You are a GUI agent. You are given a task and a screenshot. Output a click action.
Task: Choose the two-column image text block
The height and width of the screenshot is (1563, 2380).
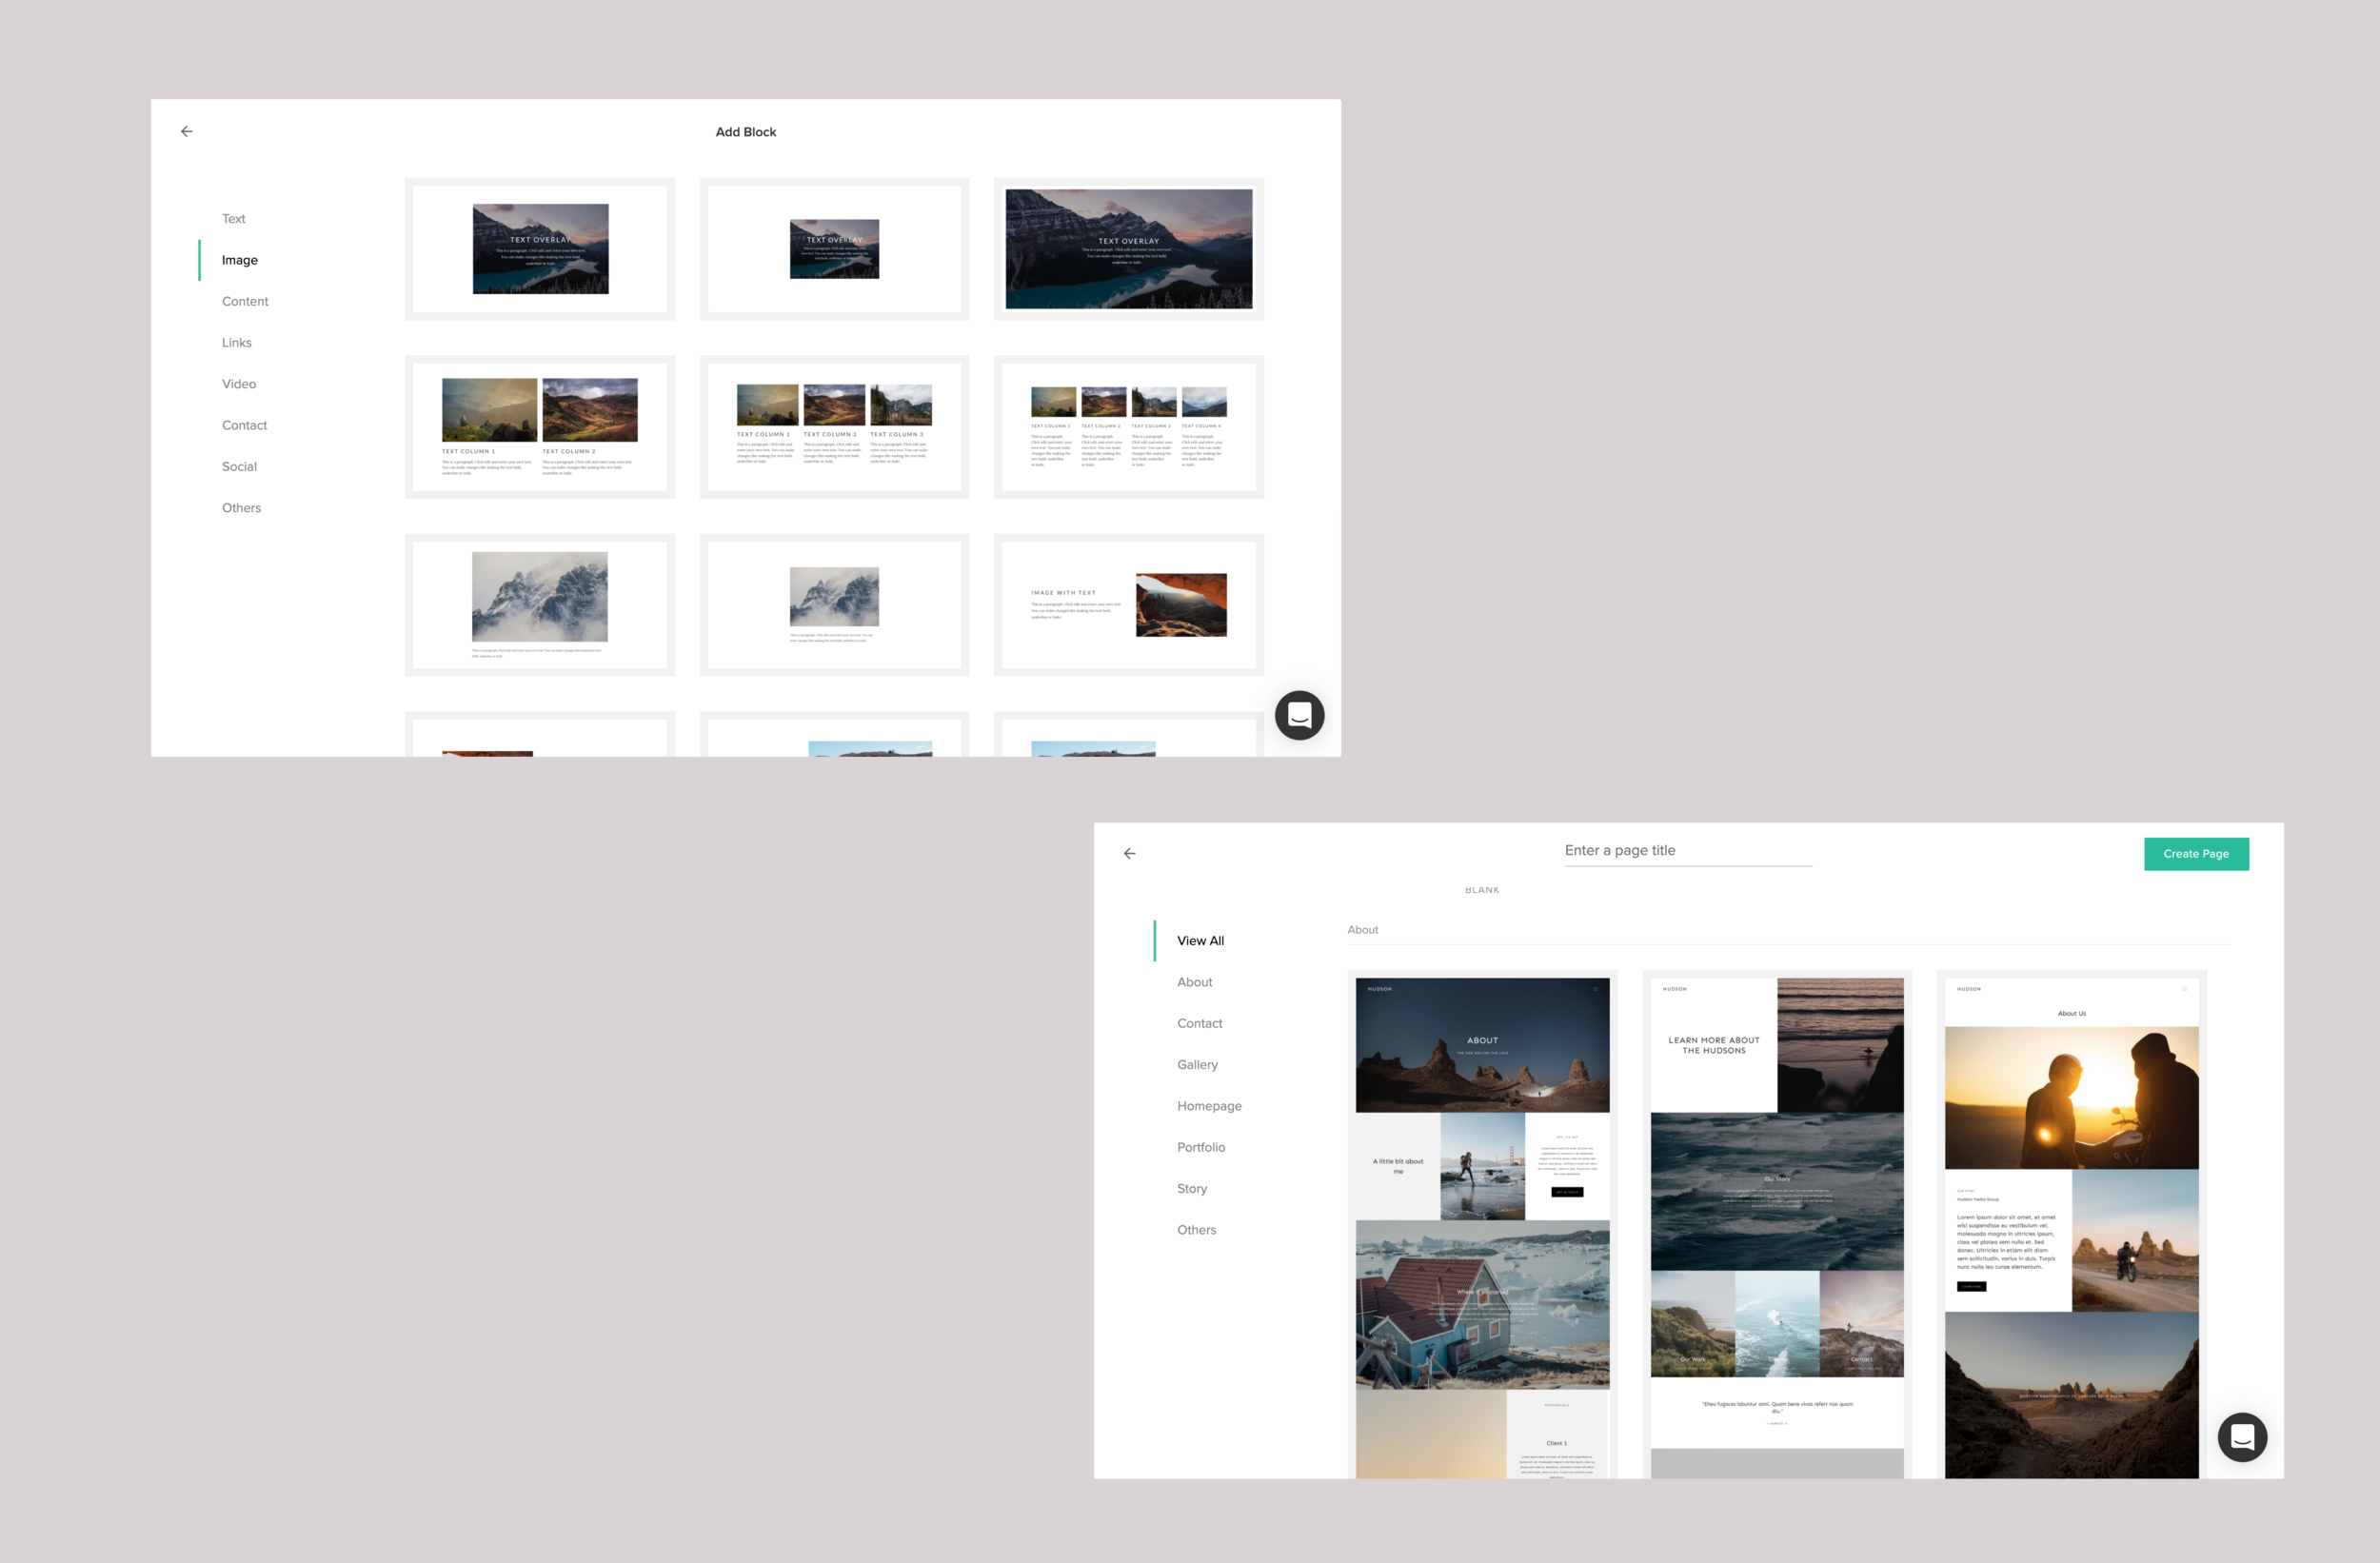point(539,427)
